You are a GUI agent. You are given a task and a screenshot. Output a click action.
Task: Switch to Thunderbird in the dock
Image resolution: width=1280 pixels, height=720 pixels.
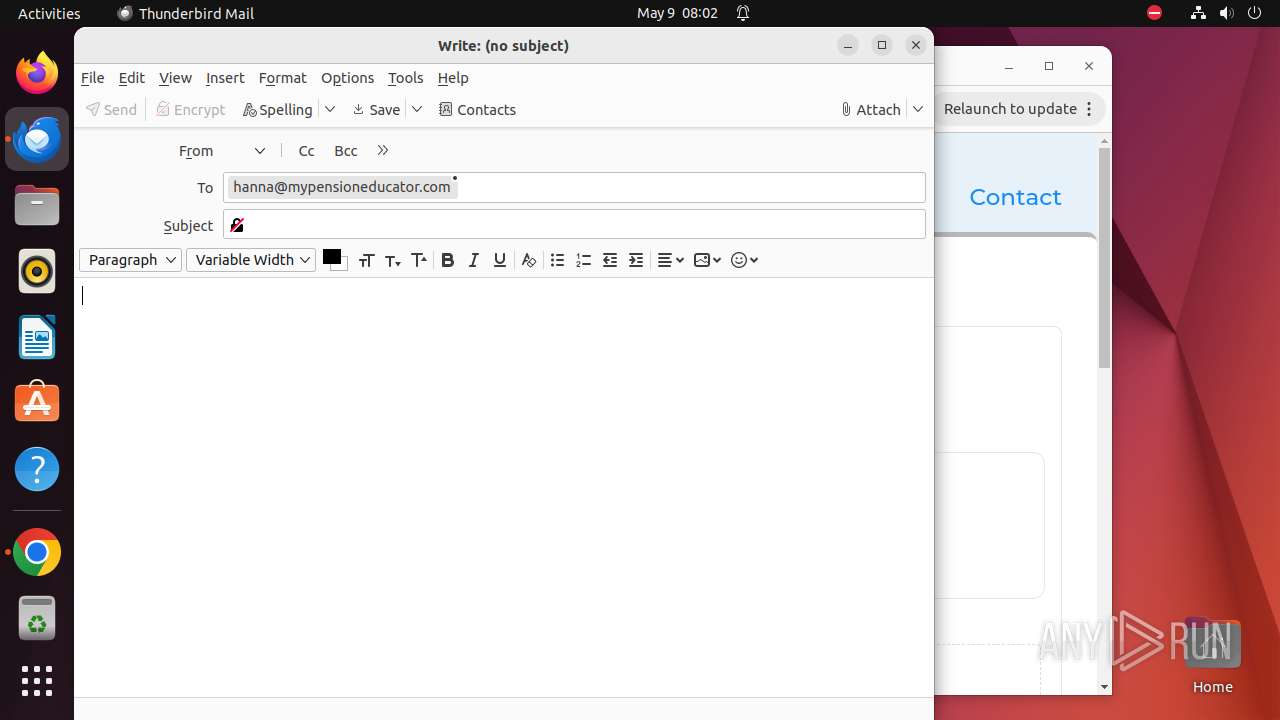pyautogui.click(x=37, y=139)
